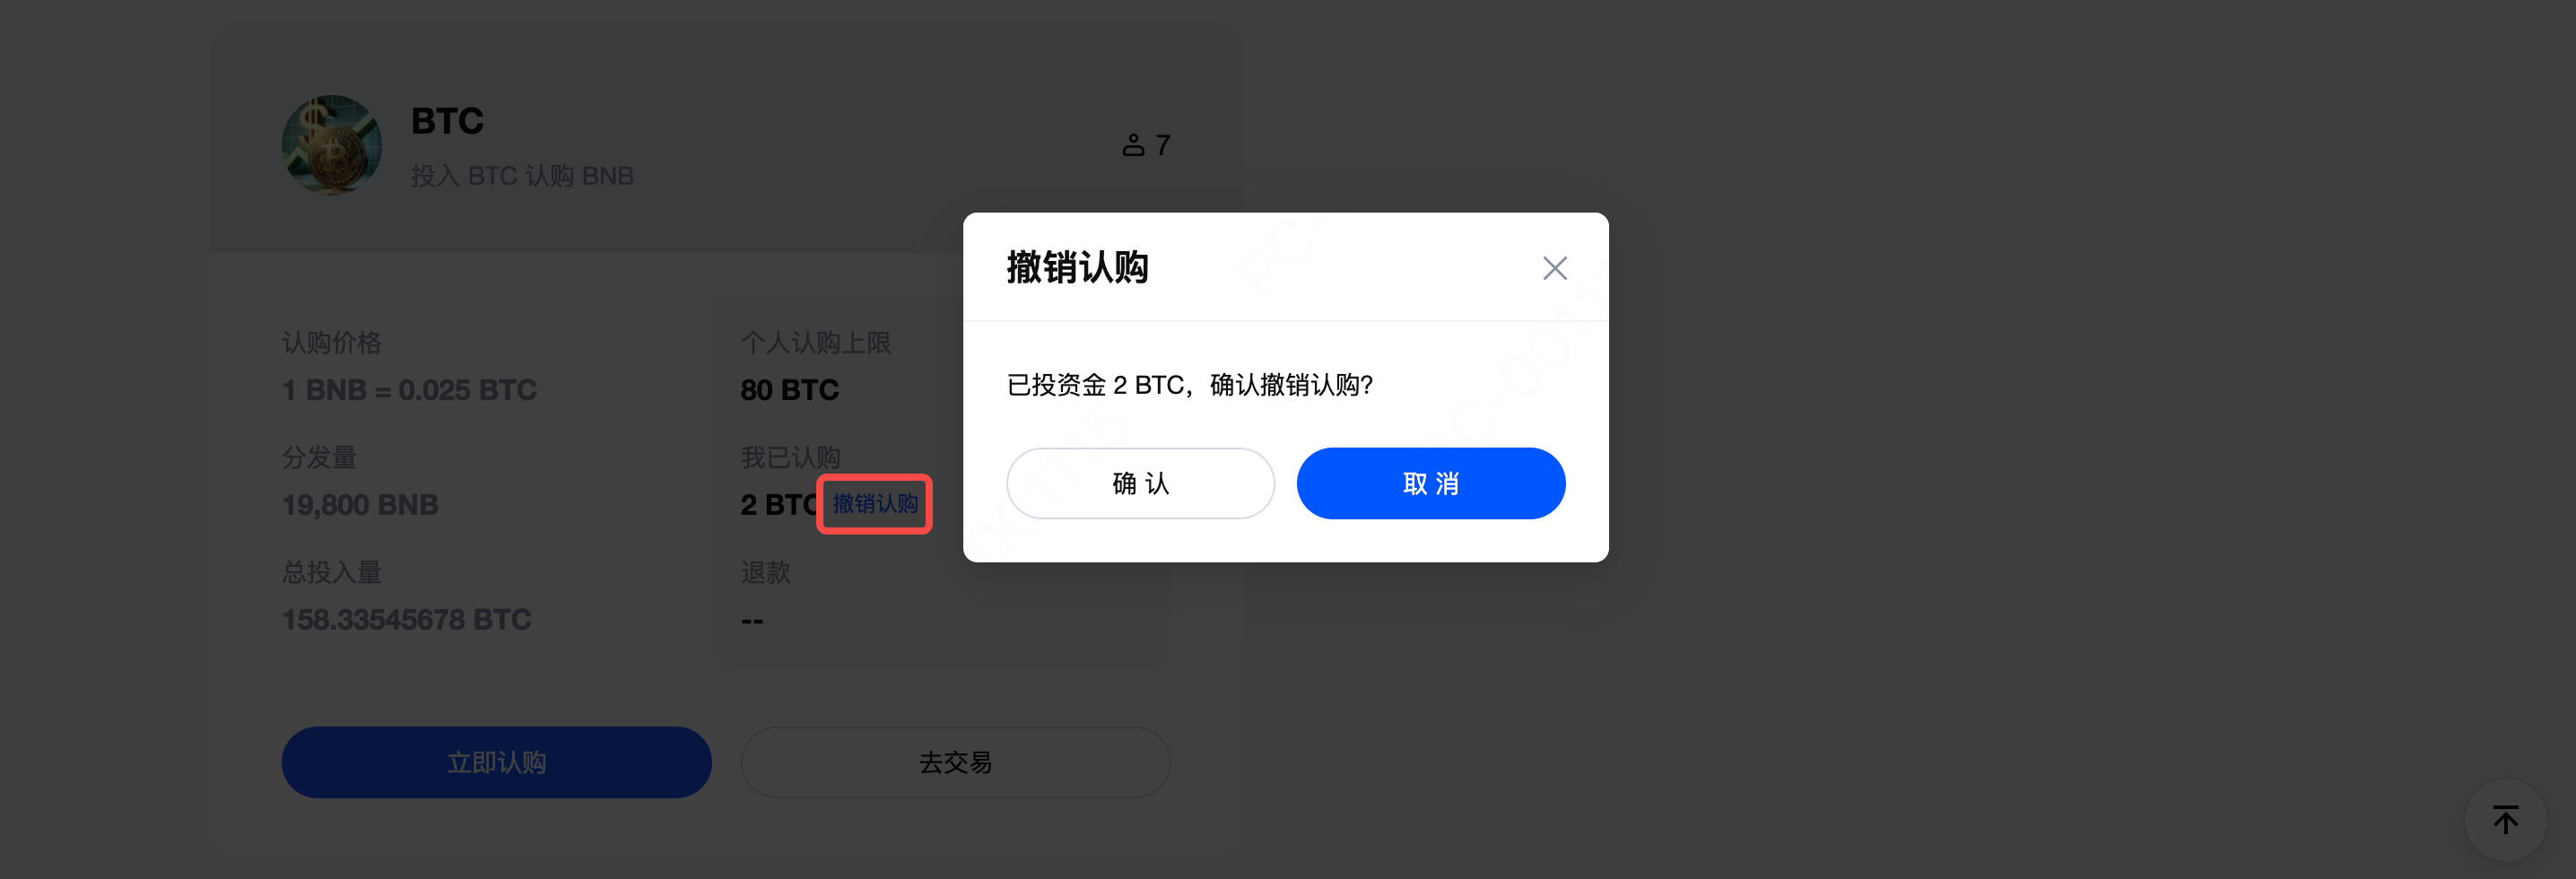Screen dimensions: 2576x879
Task: Click the 投入 BTC 认购 BNB subtitle
Action: [522, 176]
